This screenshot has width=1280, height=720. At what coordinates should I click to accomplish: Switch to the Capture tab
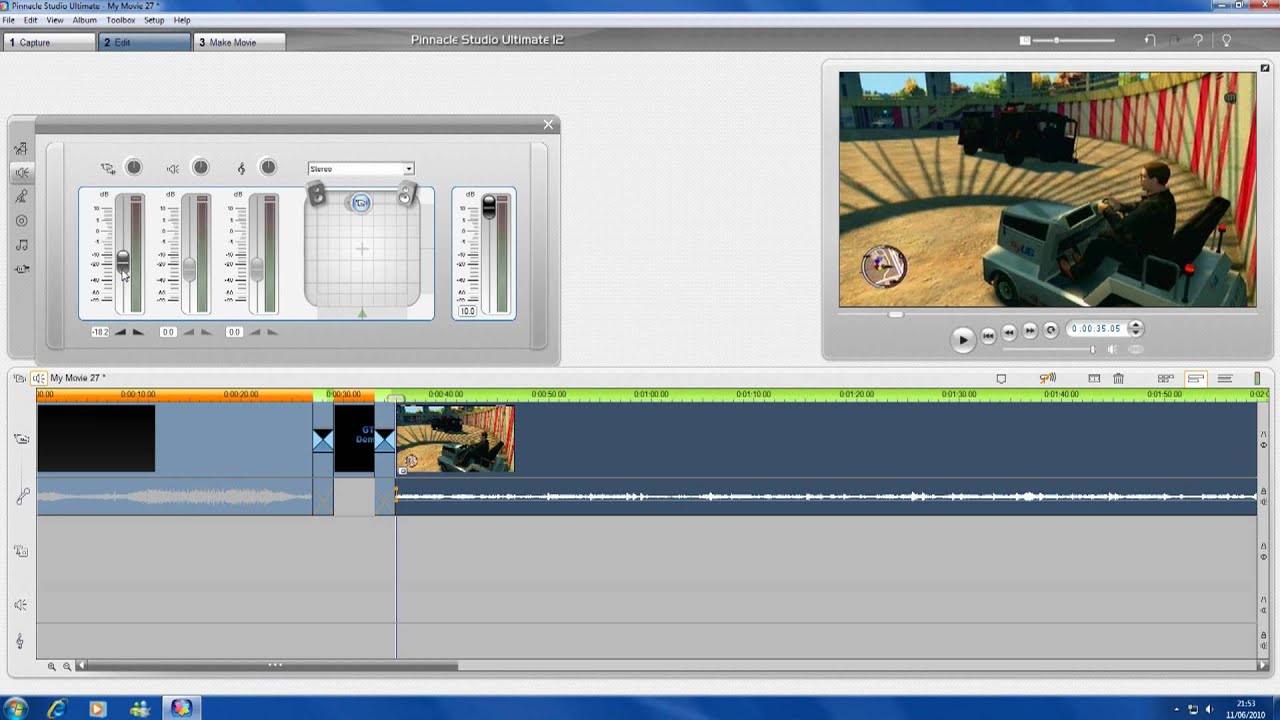[x=49, y=42]
